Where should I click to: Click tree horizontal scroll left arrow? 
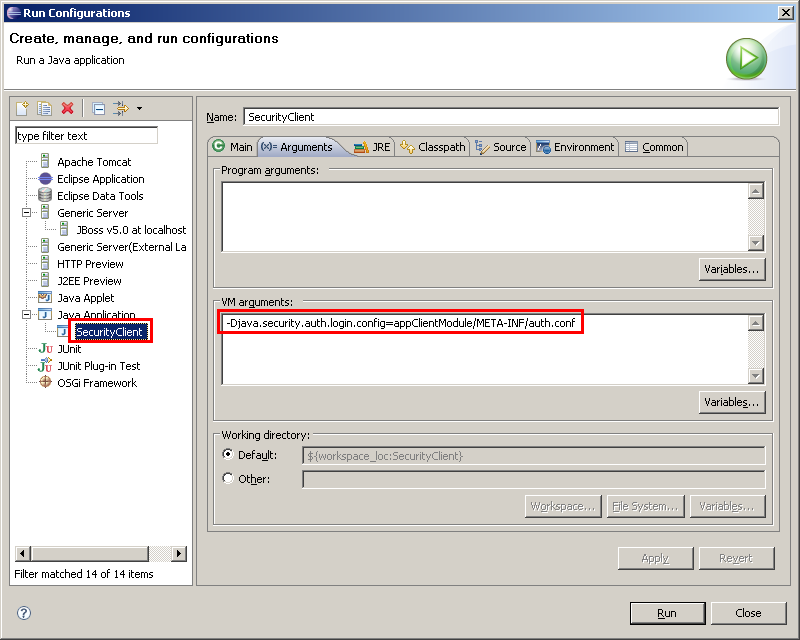[x=22, y=553]
